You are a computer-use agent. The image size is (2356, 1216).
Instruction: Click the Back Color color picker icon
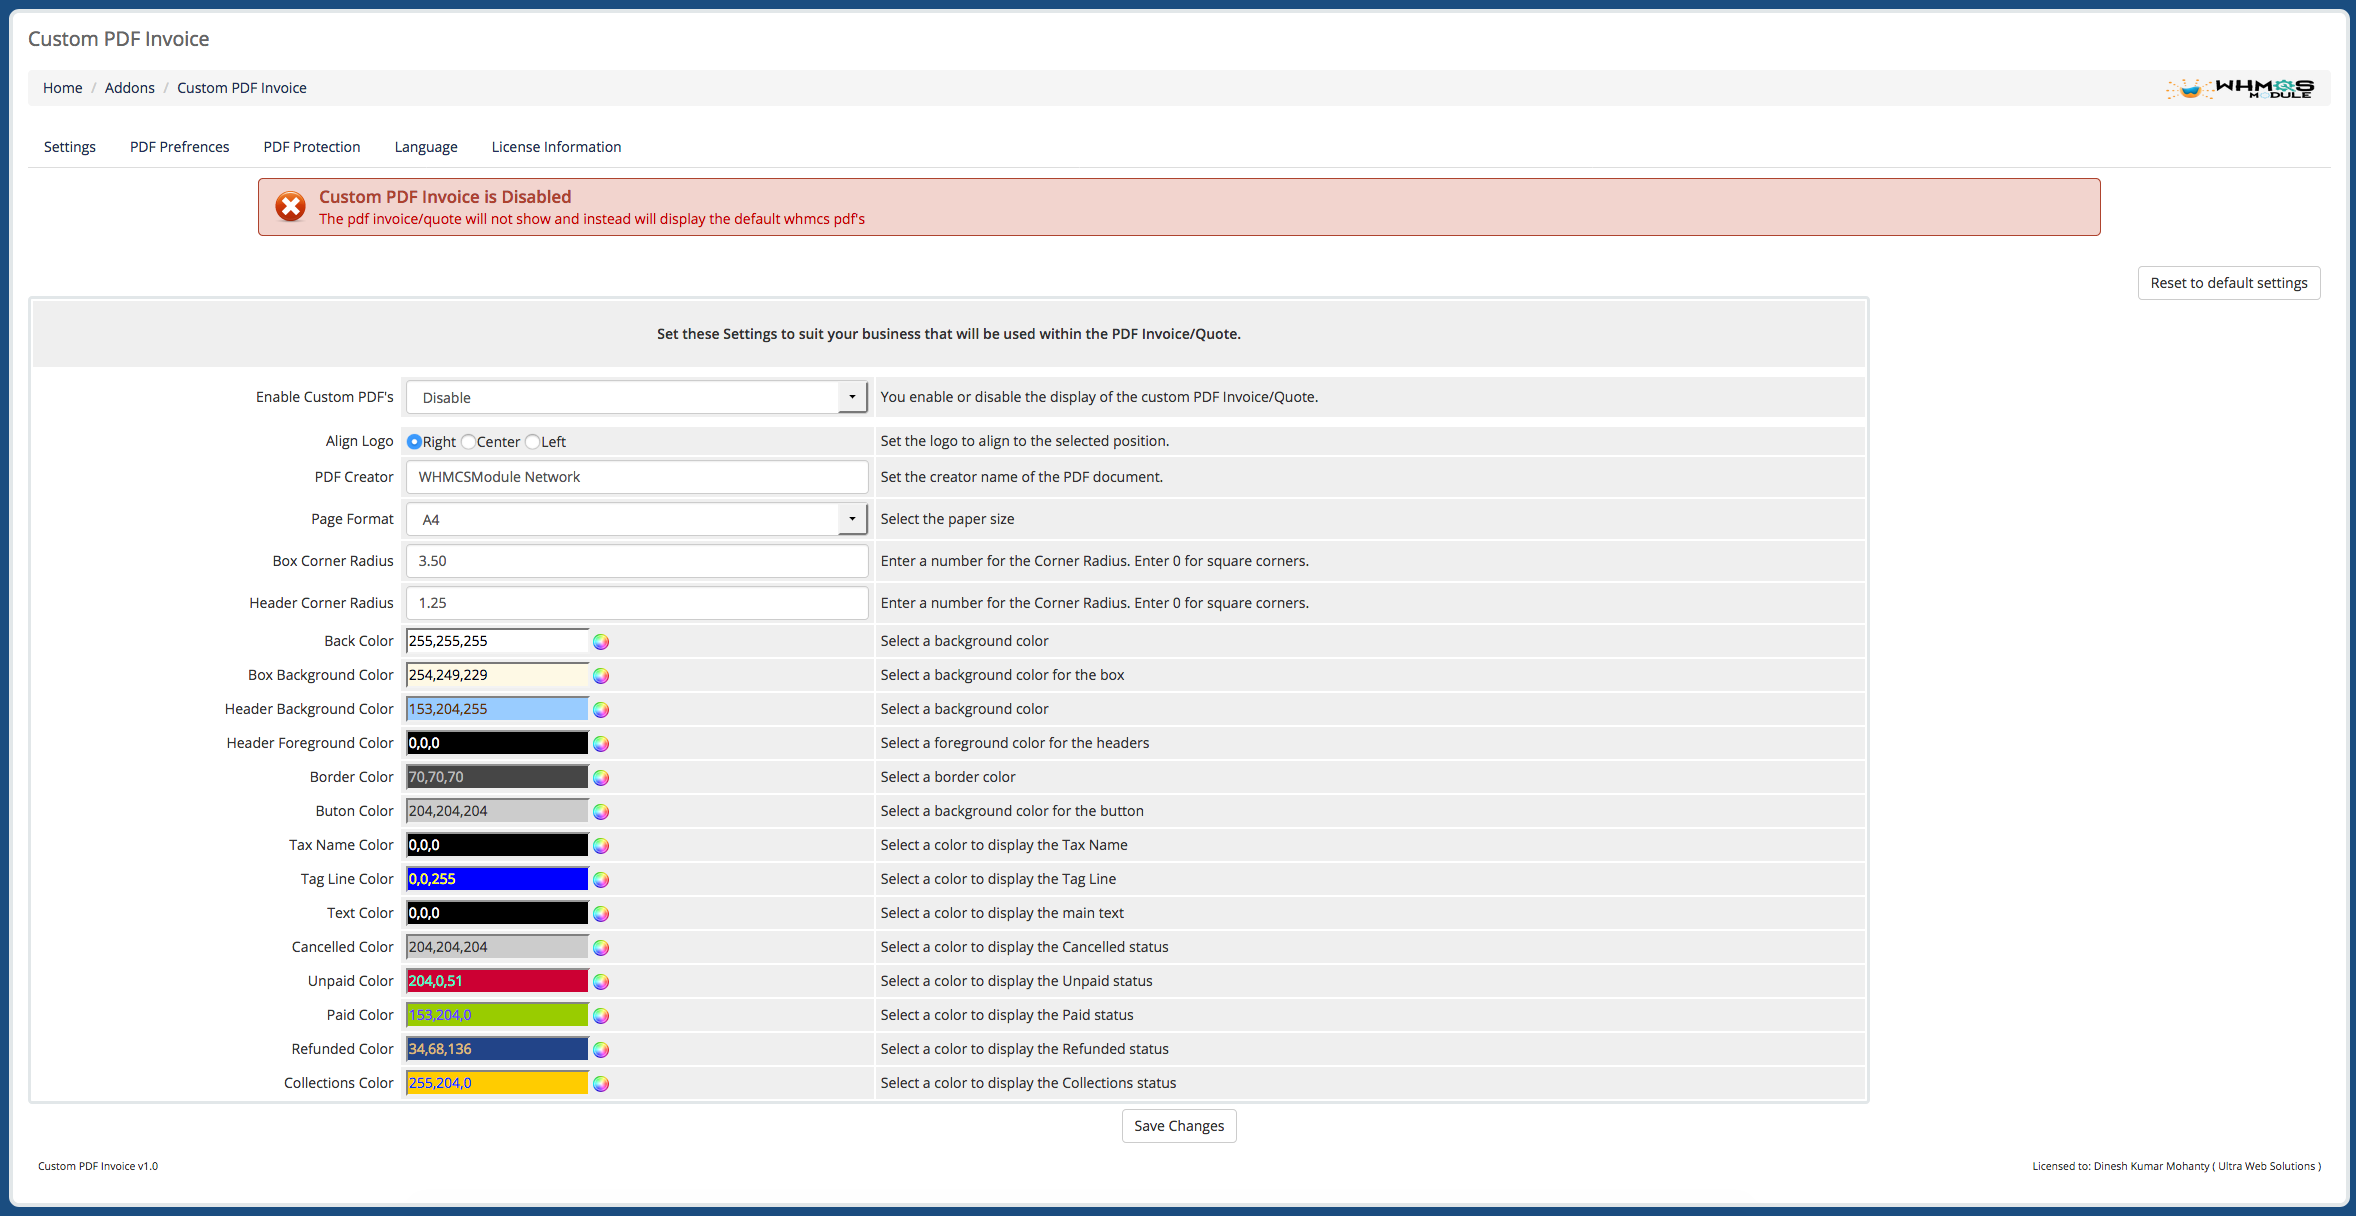pyautogui.click(x=600, y=639)
